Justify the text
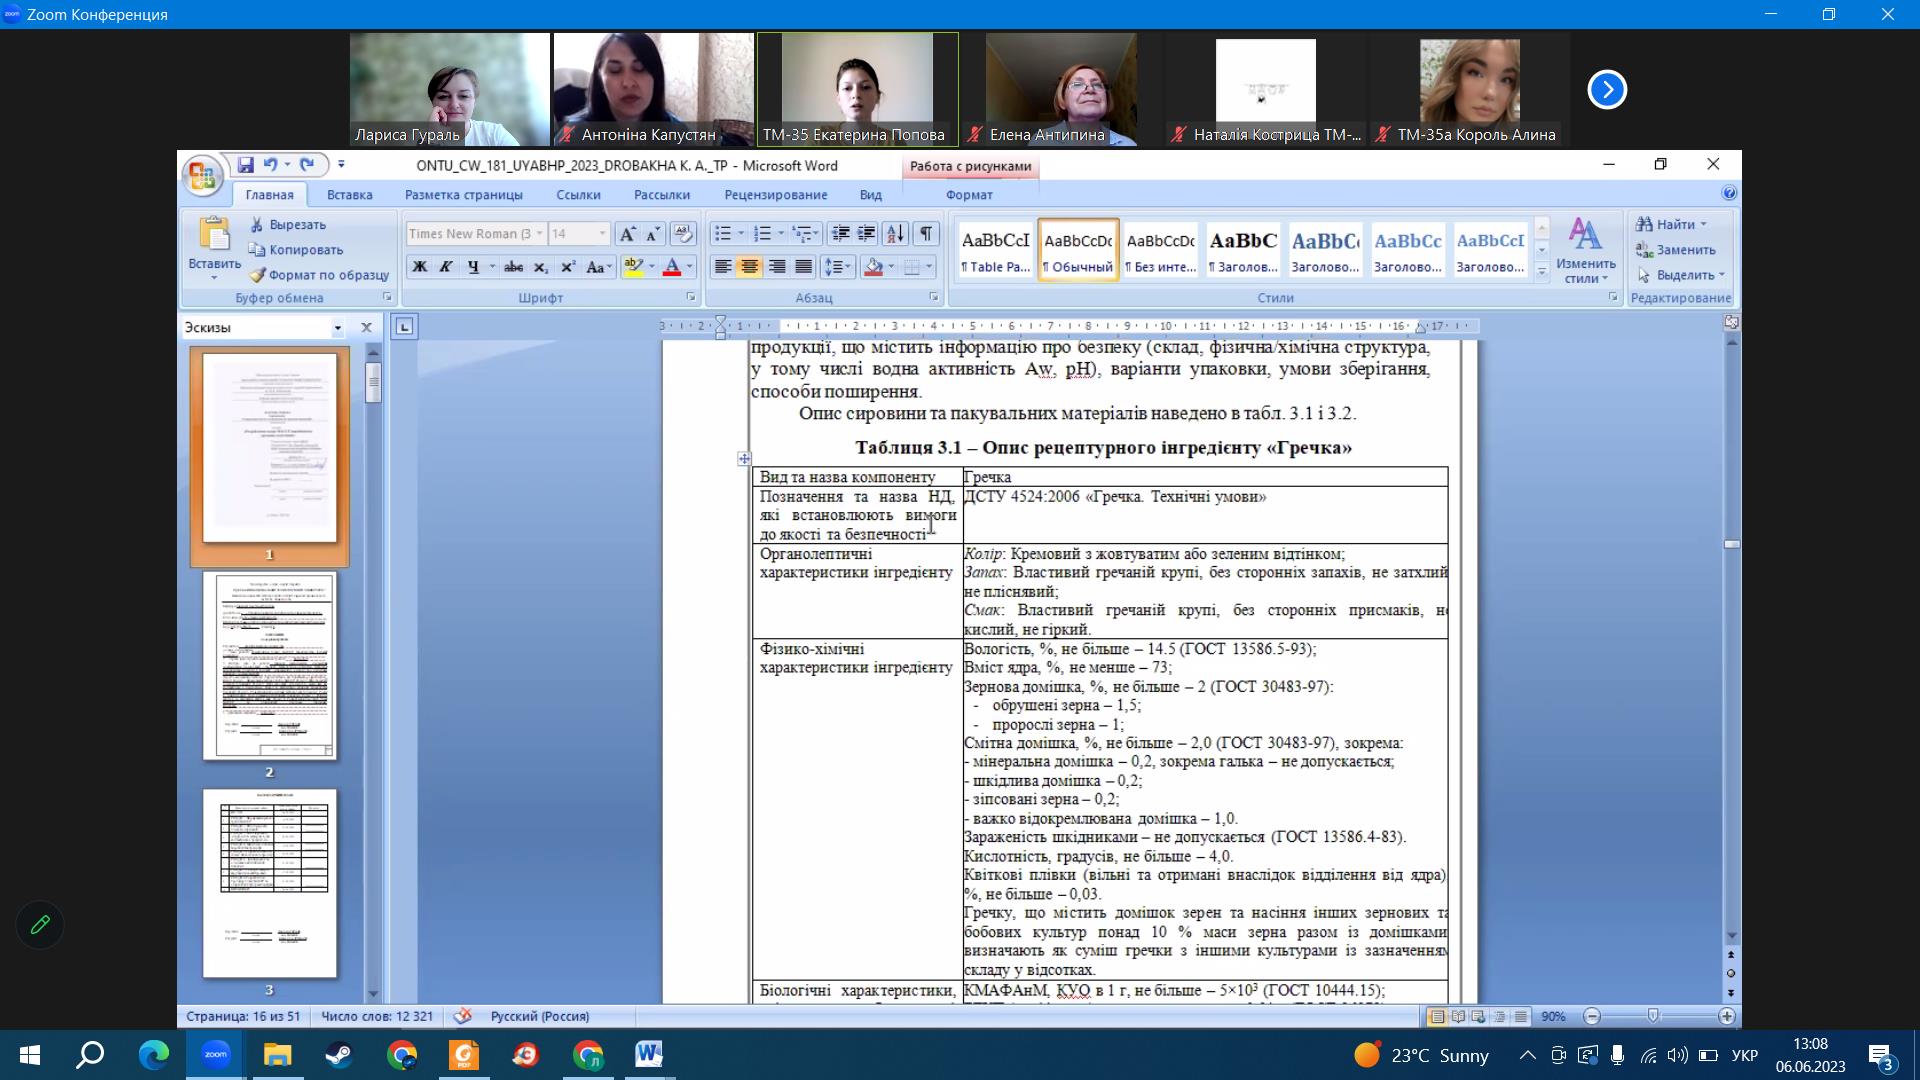 point(803,267)
